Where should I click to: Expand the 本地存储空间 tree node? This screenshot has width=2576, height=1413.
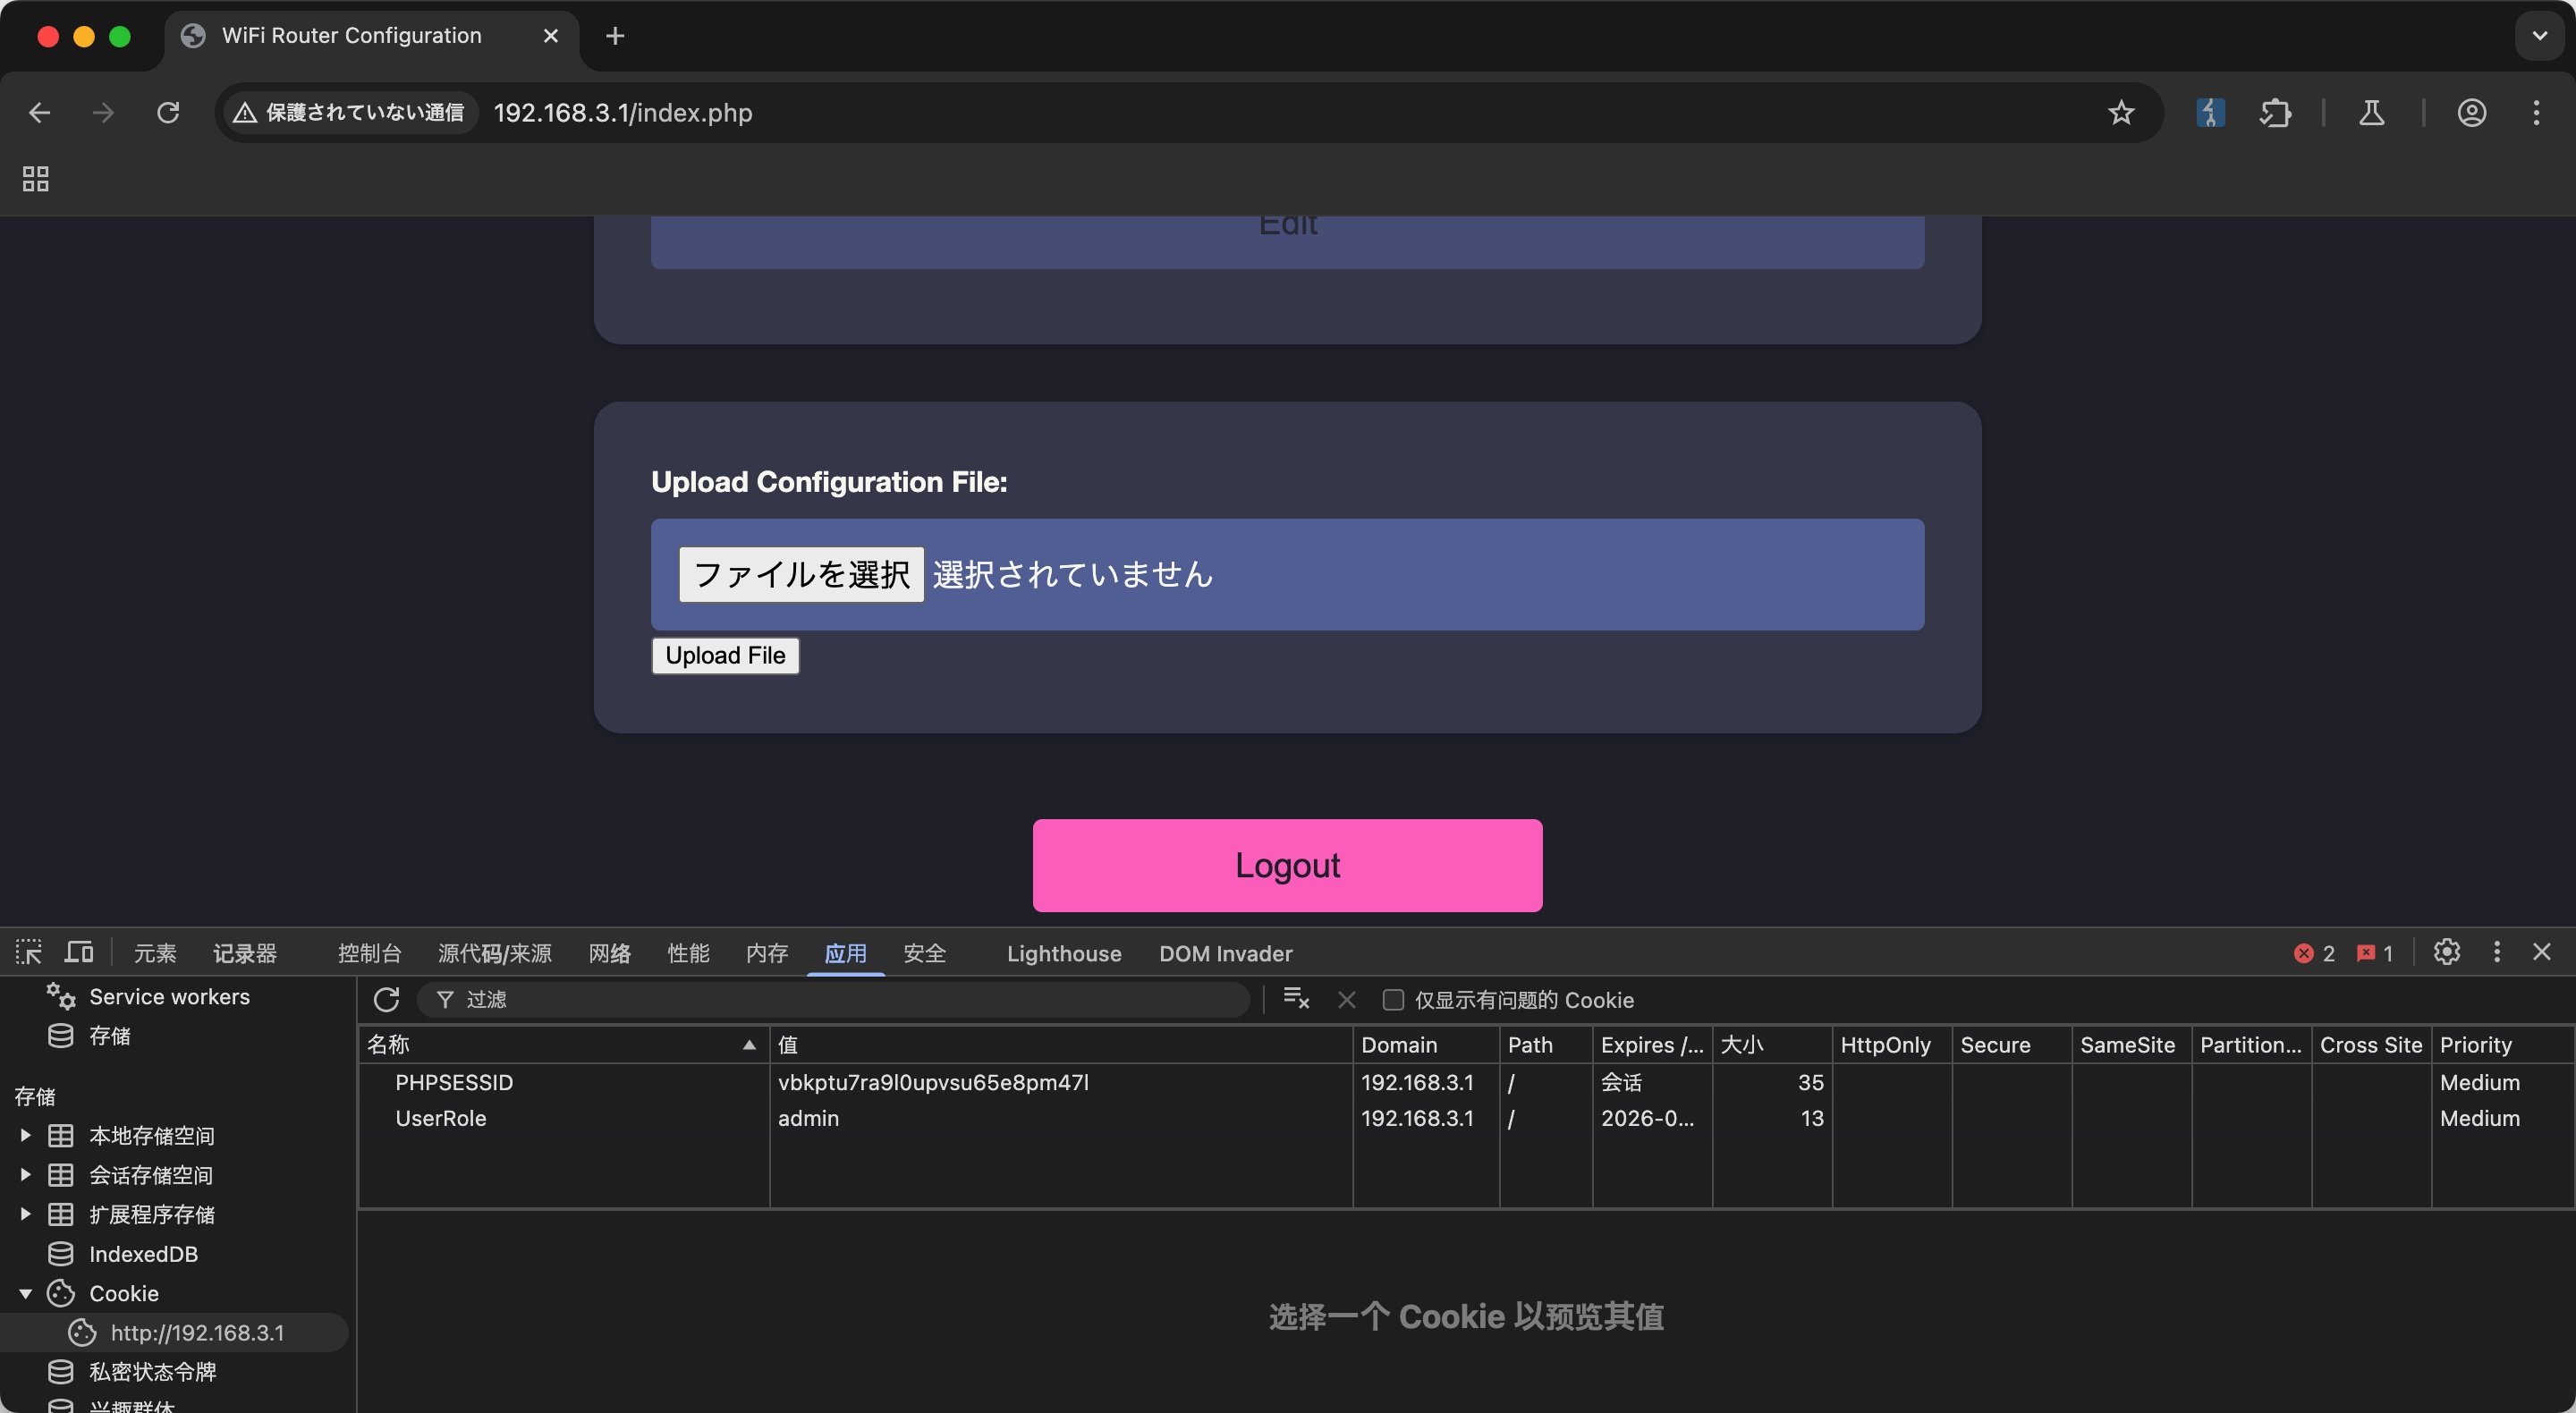(x=26, y=1135)
